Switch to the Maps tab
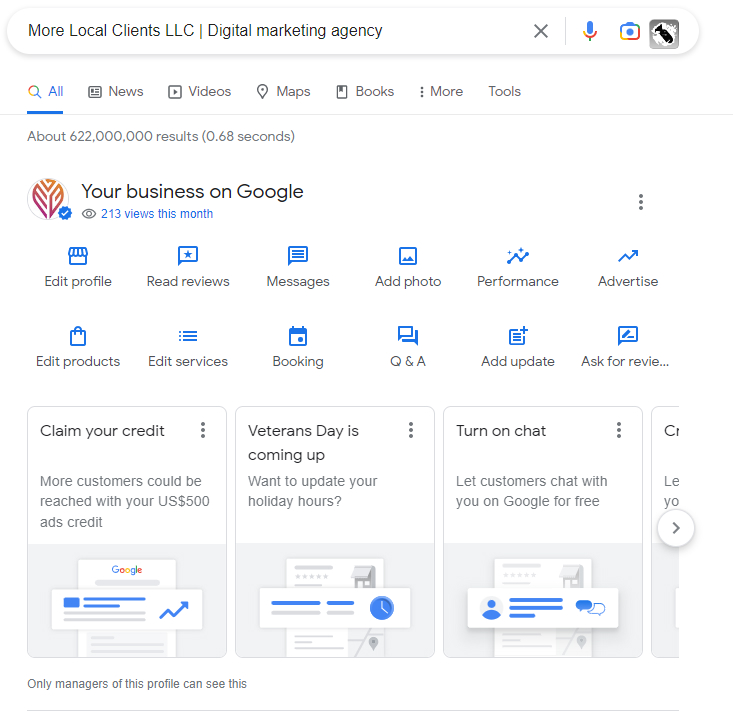This screenshot has width=733, height=713. [283, 91]
